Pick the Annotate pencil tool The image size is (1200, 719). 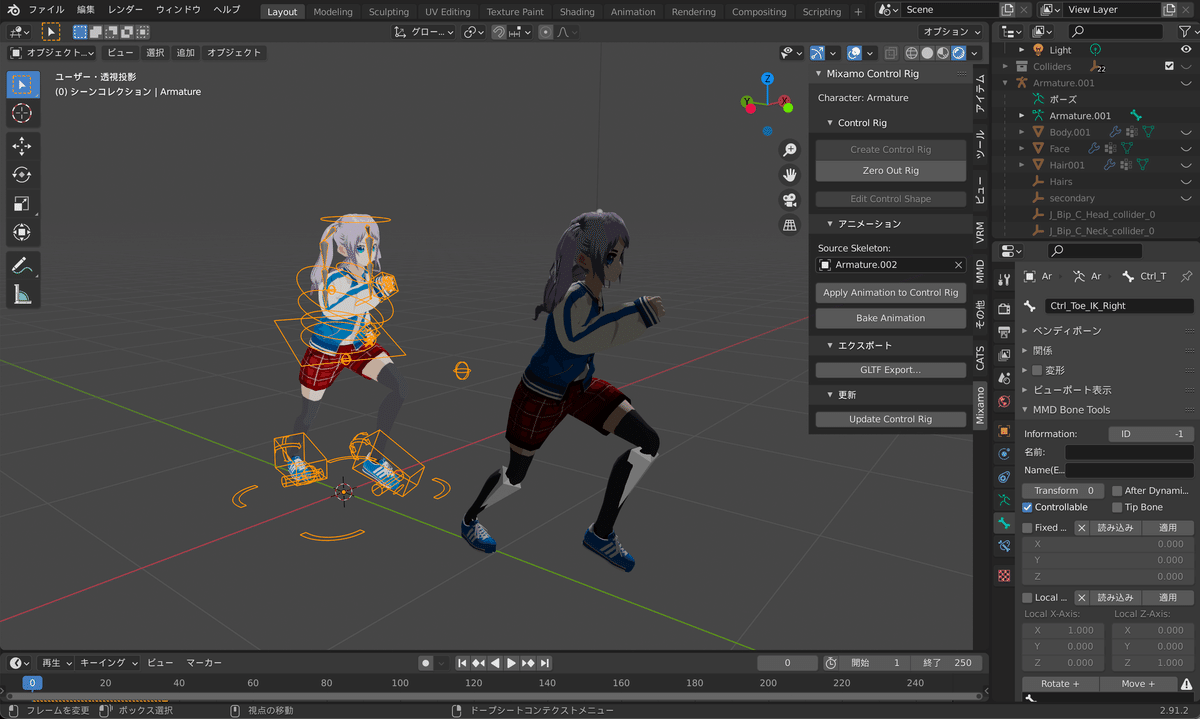(x=24, y=265)
